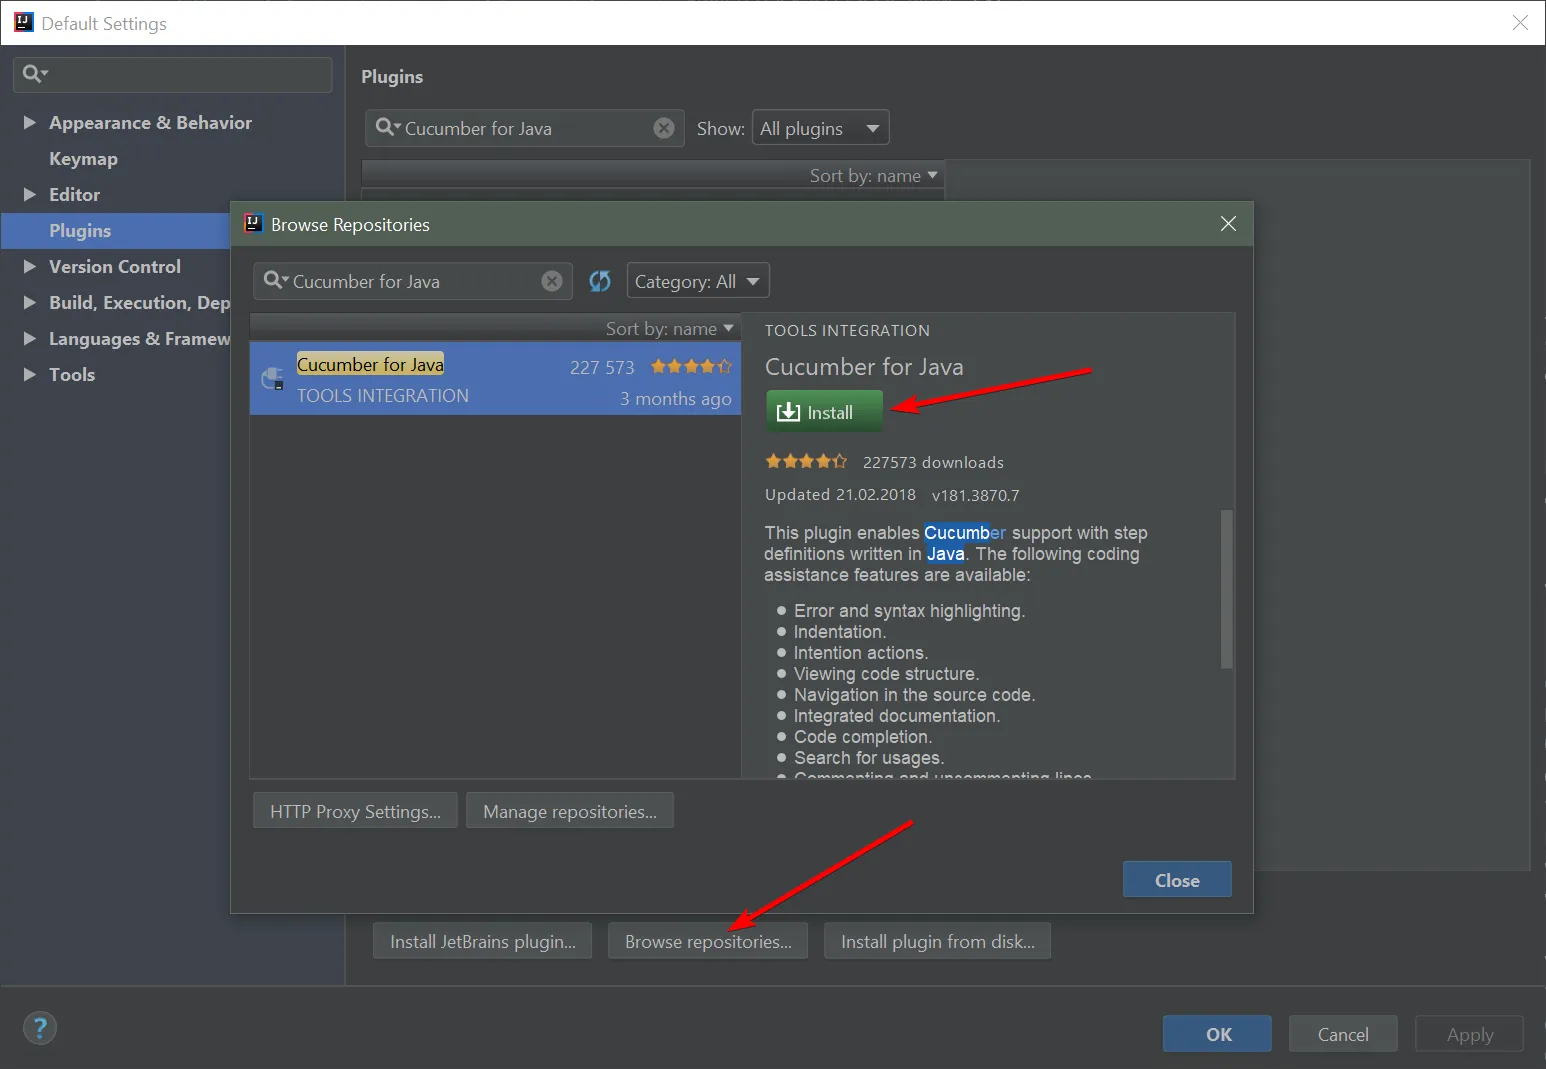Image resolution: width=1546 pixels, height=1069 pixels.
Task: Click the 'Viewing code structure.' bullet
Action: (x=886, y=674)
